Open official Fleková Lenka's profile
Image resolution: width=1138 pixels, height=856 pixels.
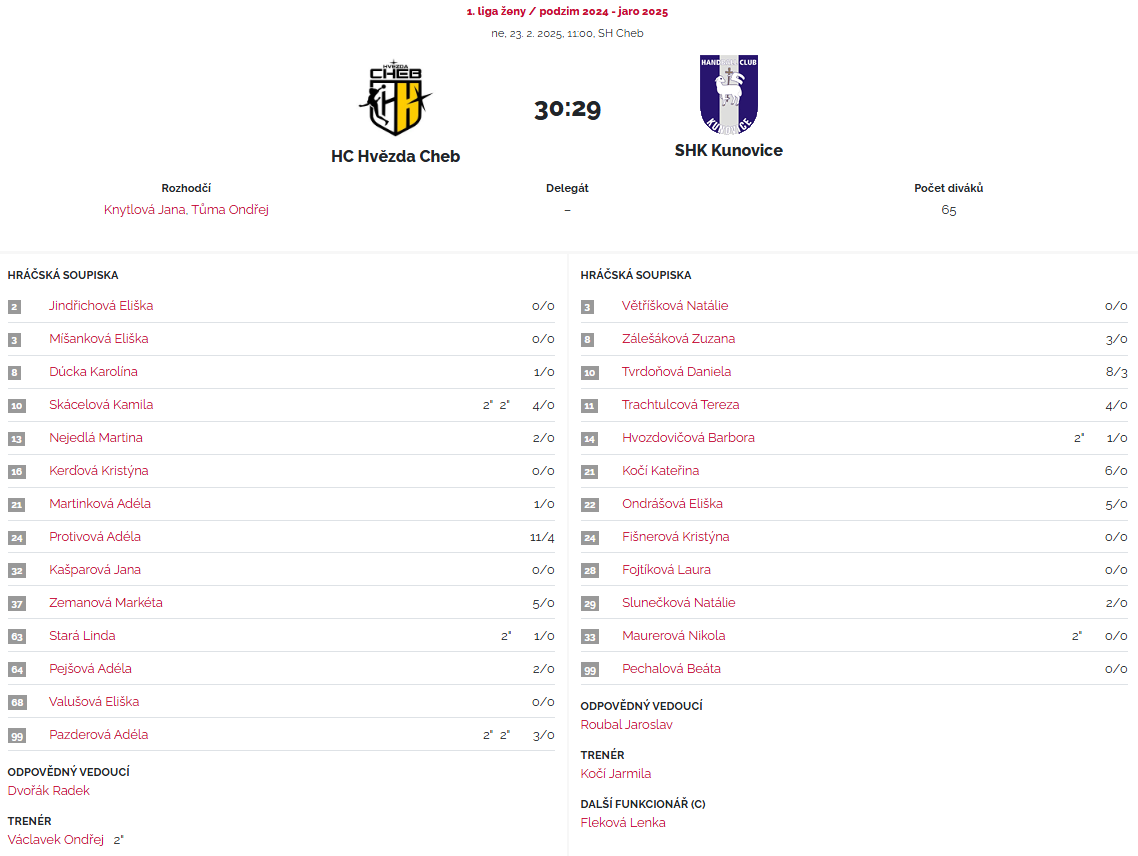[623, 823]
